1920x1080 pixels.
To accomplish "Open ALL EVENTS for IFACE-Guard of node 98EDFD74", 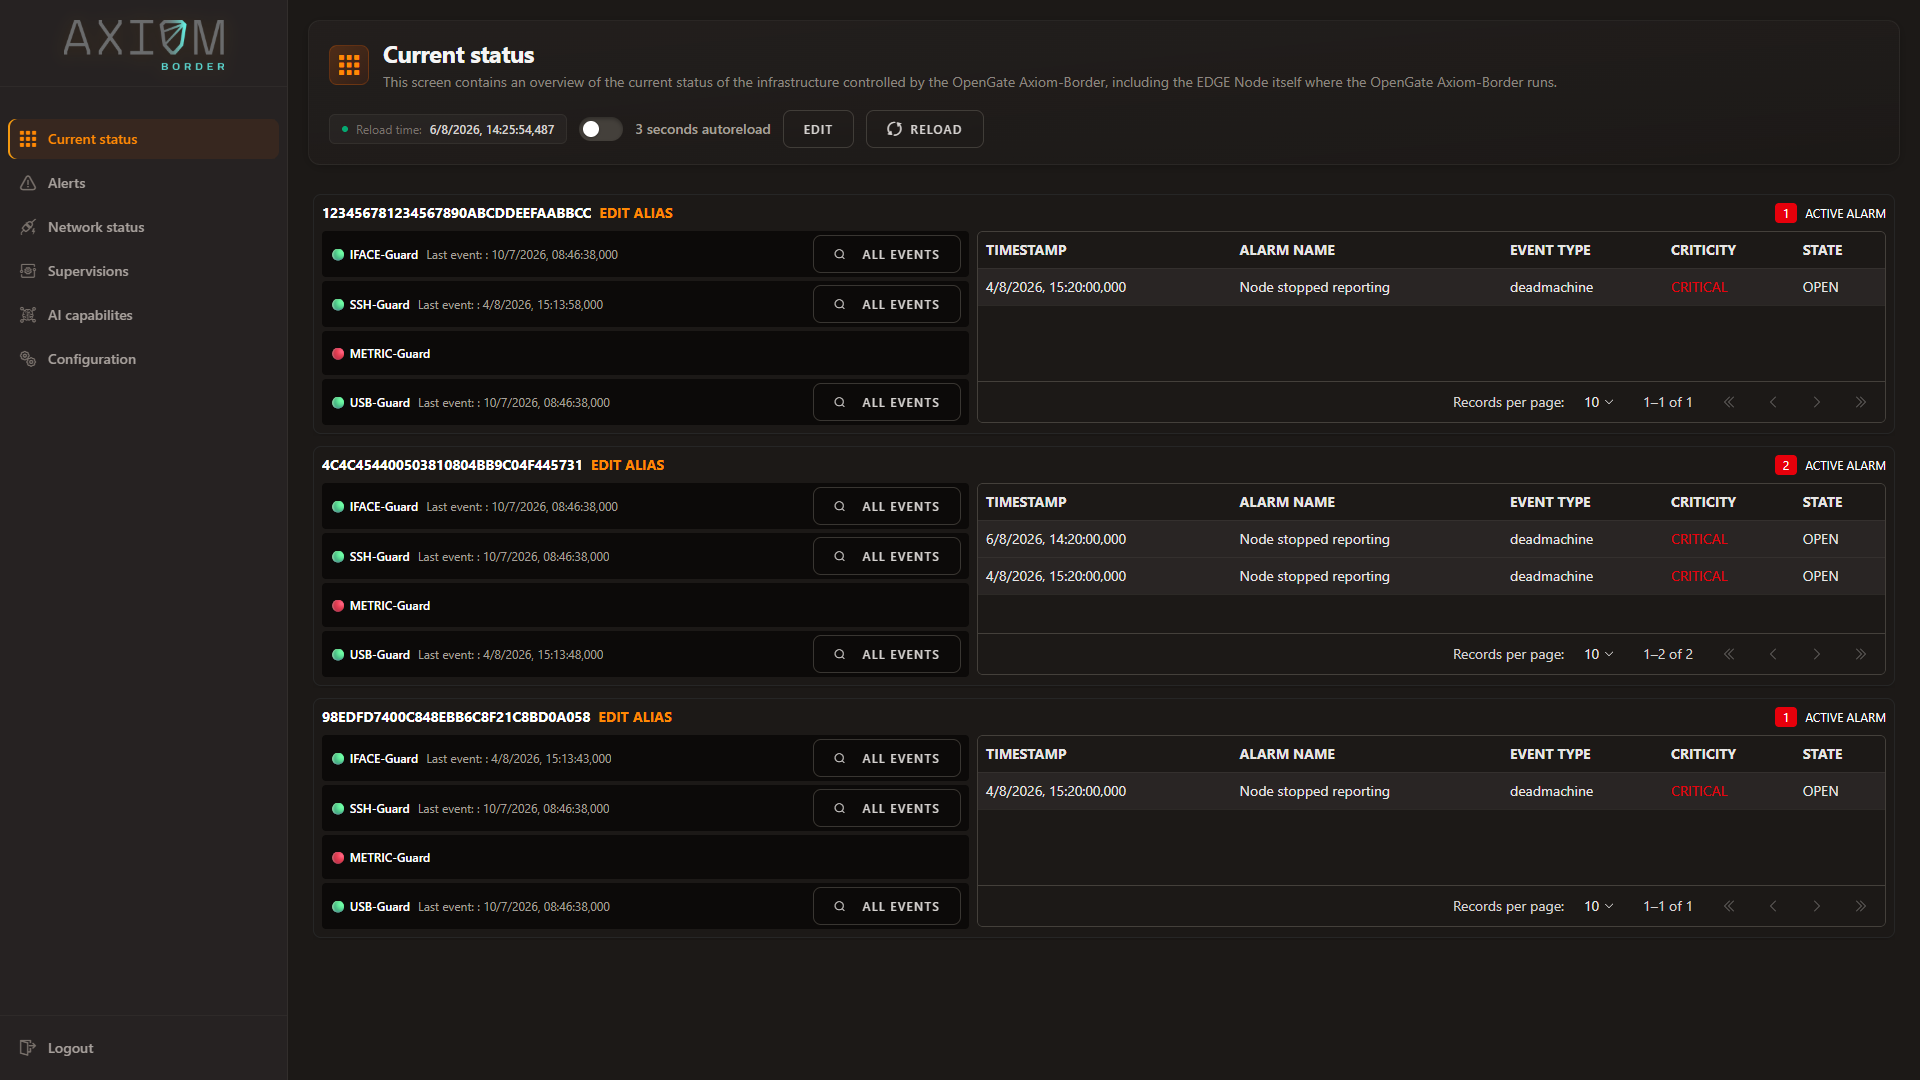I will pyautogui.click(x=887, y=758).
